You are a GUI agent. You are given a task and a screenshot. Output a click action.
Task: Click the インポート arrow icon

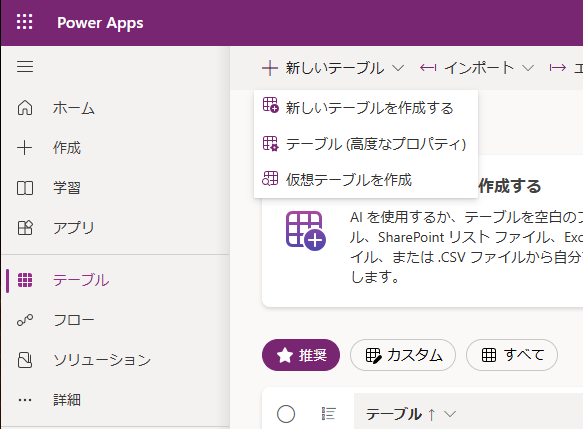point(428,68)
